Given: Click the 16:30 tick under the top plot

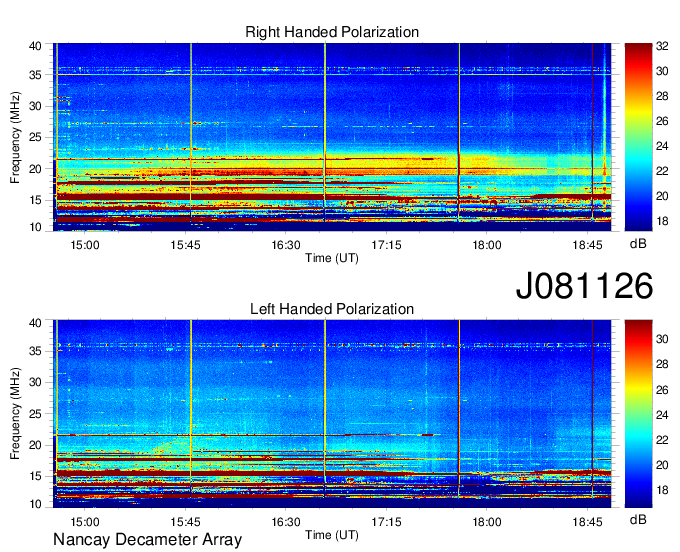Looking at the screenshot, I should click(286, 245).
